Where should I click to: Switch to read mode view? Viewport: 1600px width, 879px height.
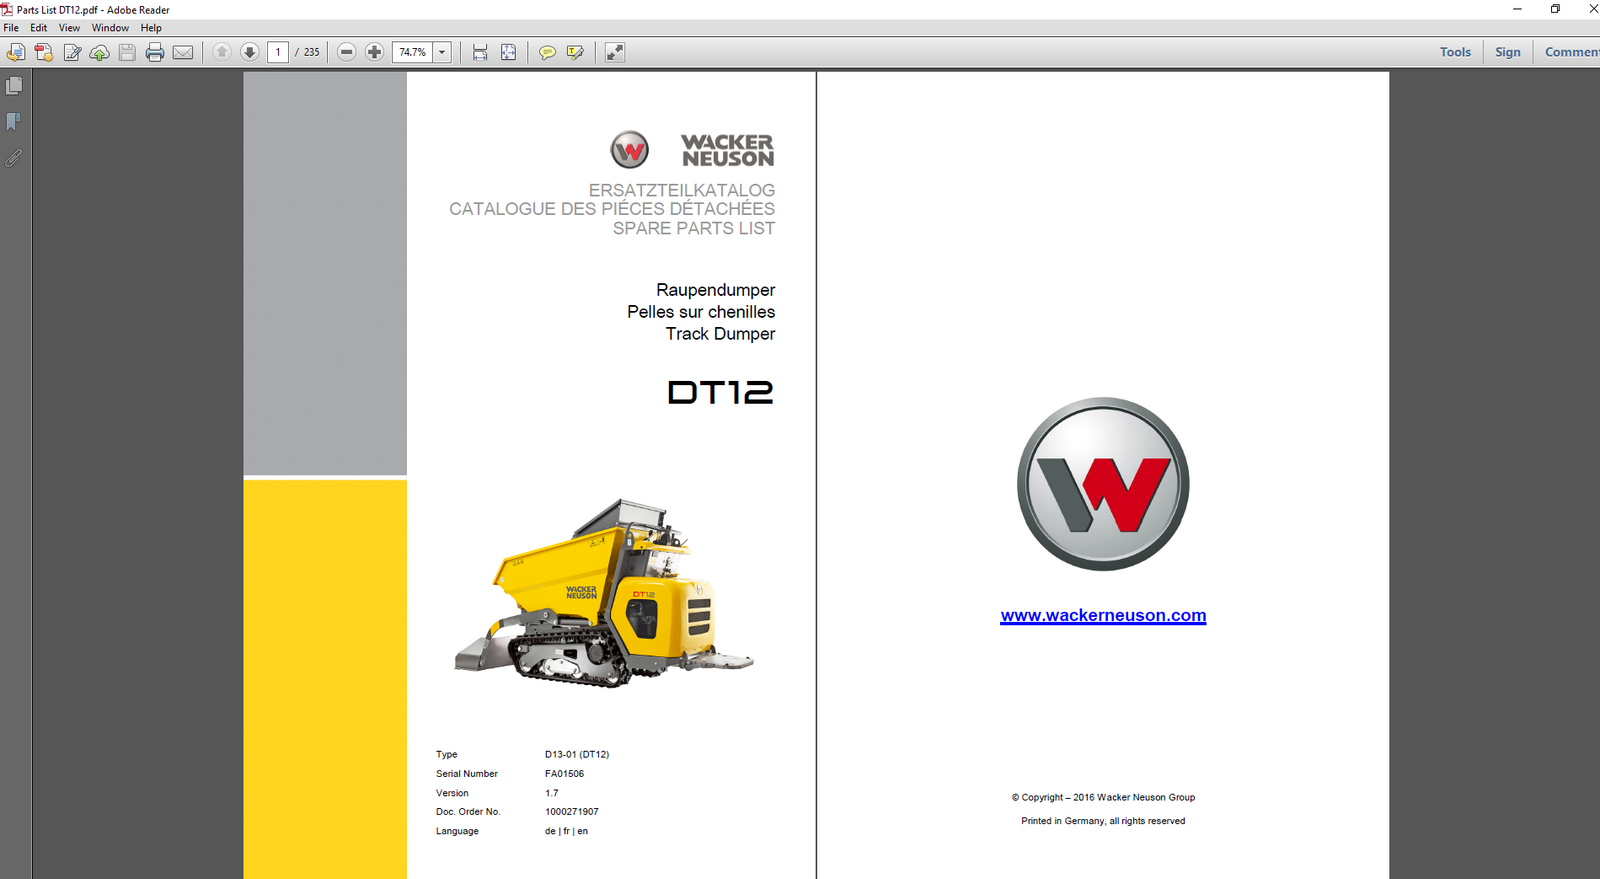(615, 52)
